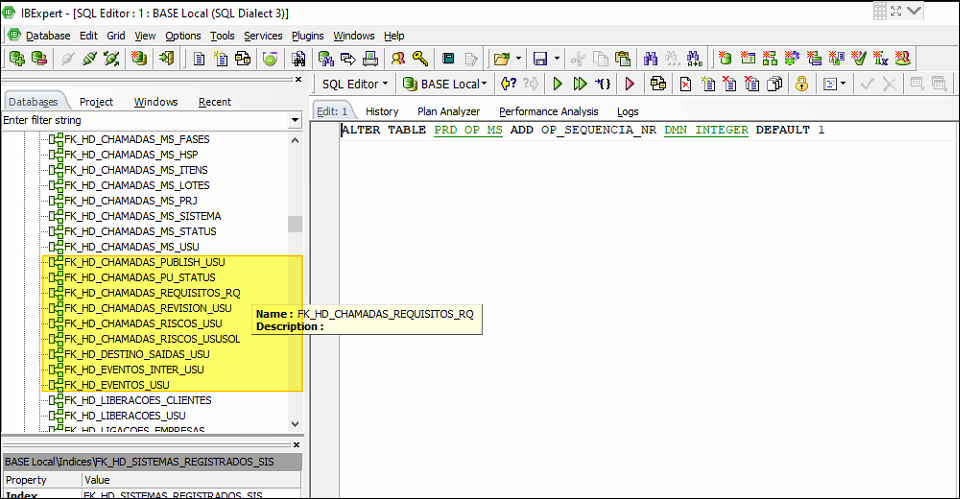The image size is (960, 499).
Task: Open the Grid menu
Action: [x=116, y=36]
